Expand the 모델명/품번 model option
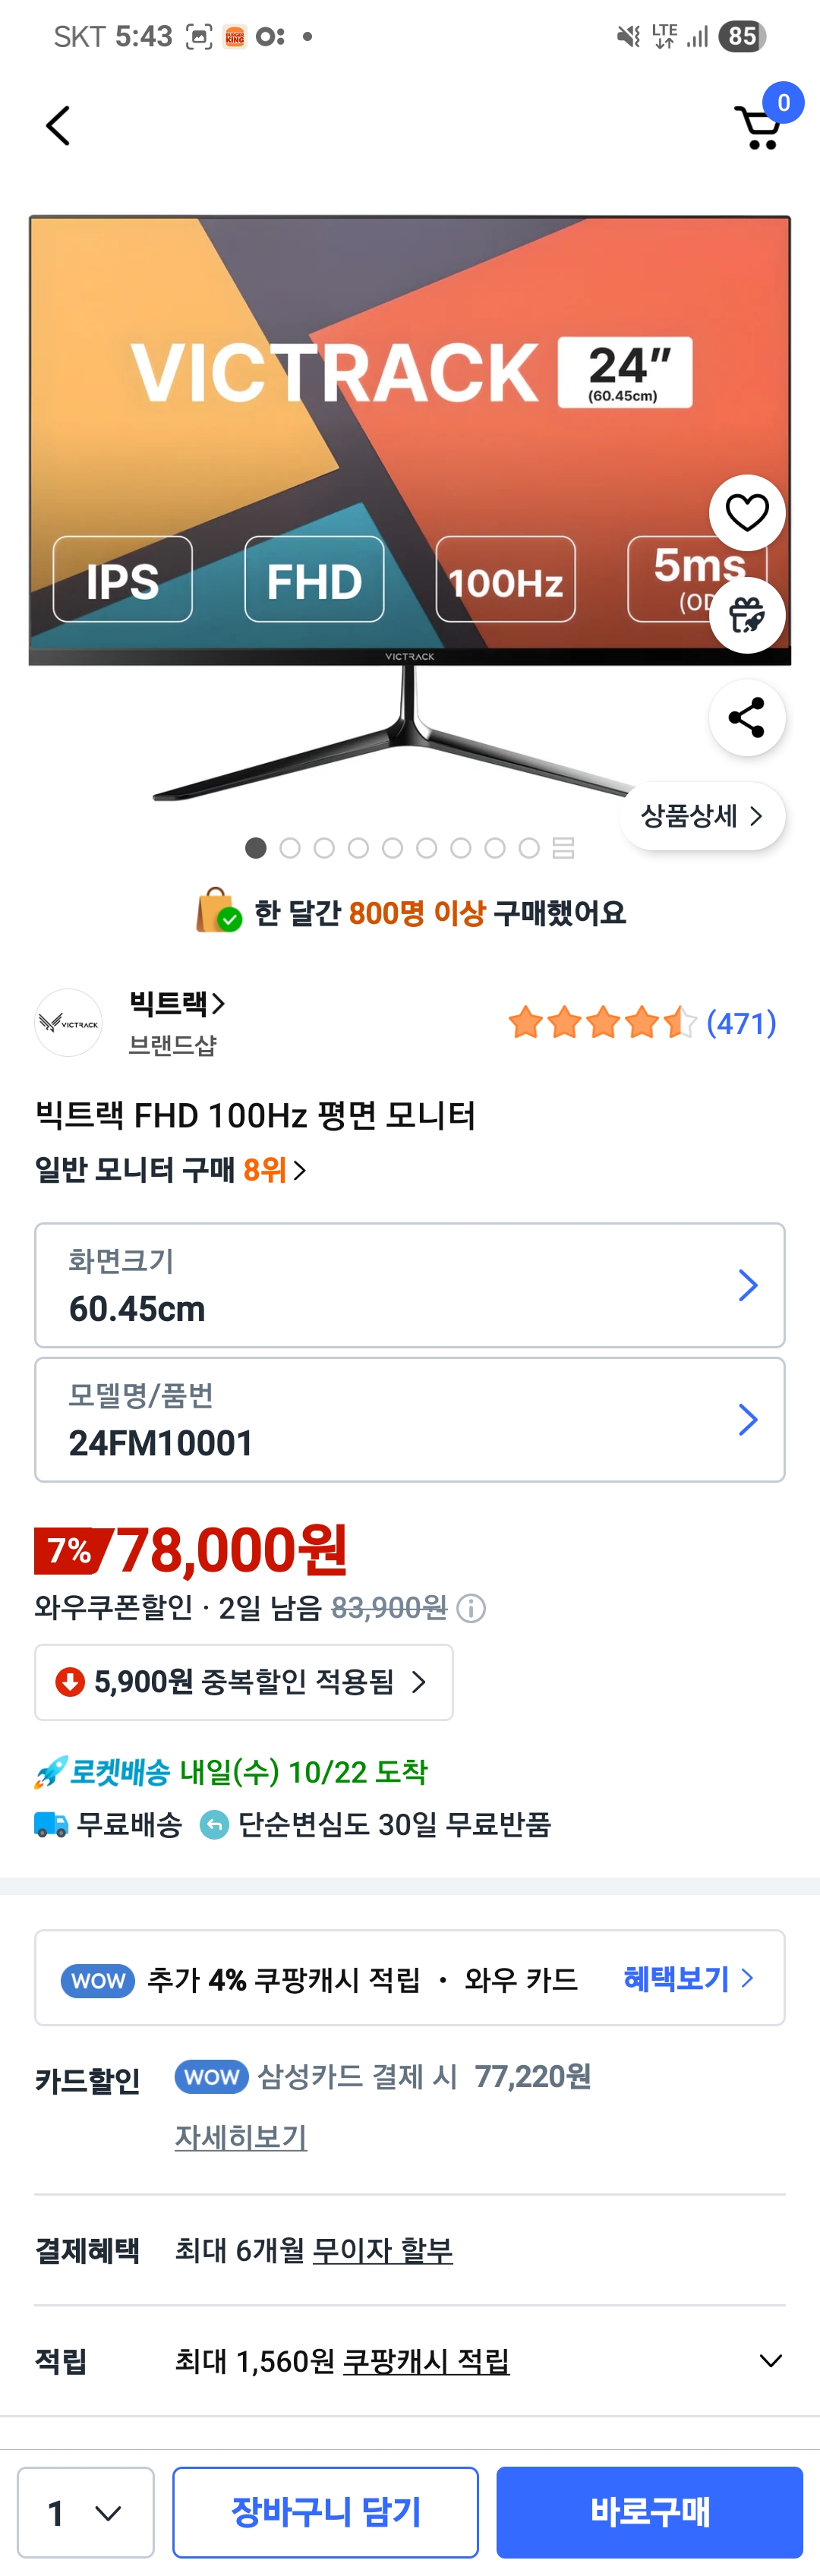 (410, 1419)
